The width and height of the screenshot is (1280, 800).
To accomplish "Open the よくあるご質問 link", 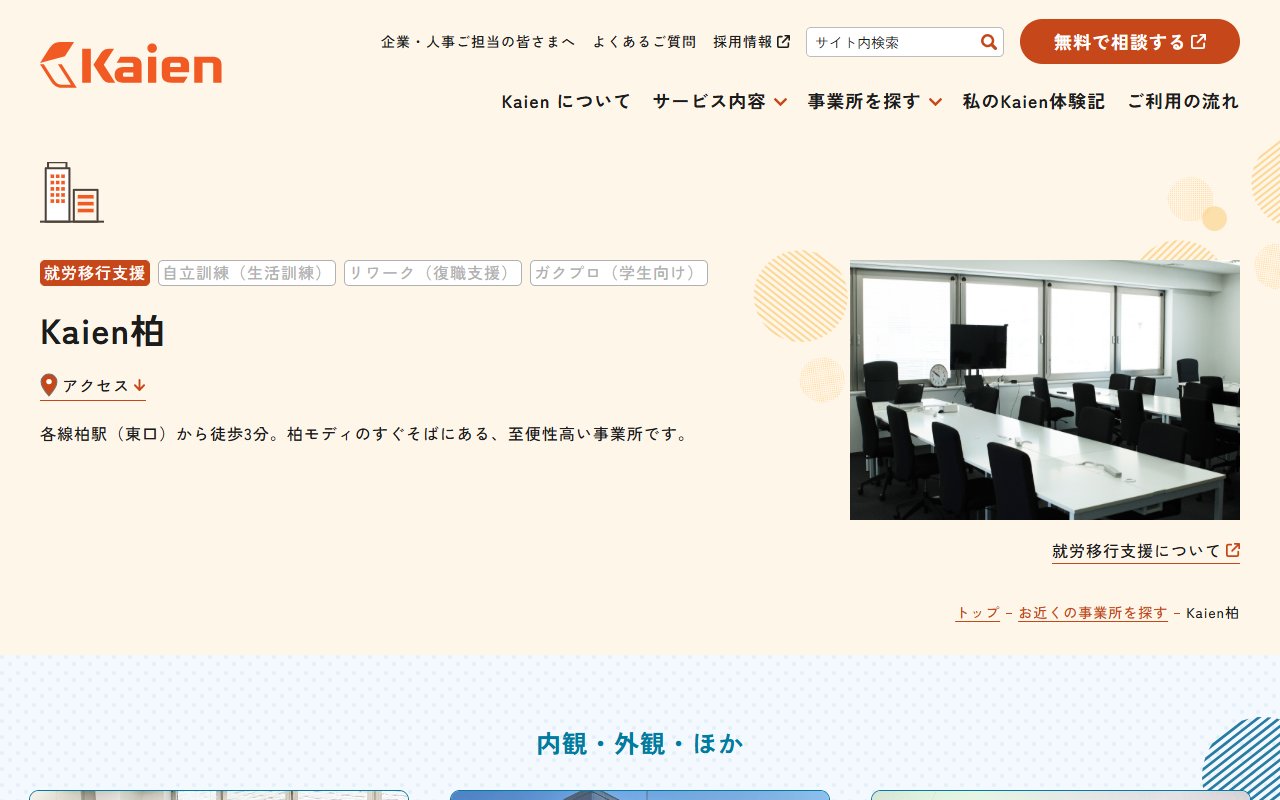I will pos(644,42).
